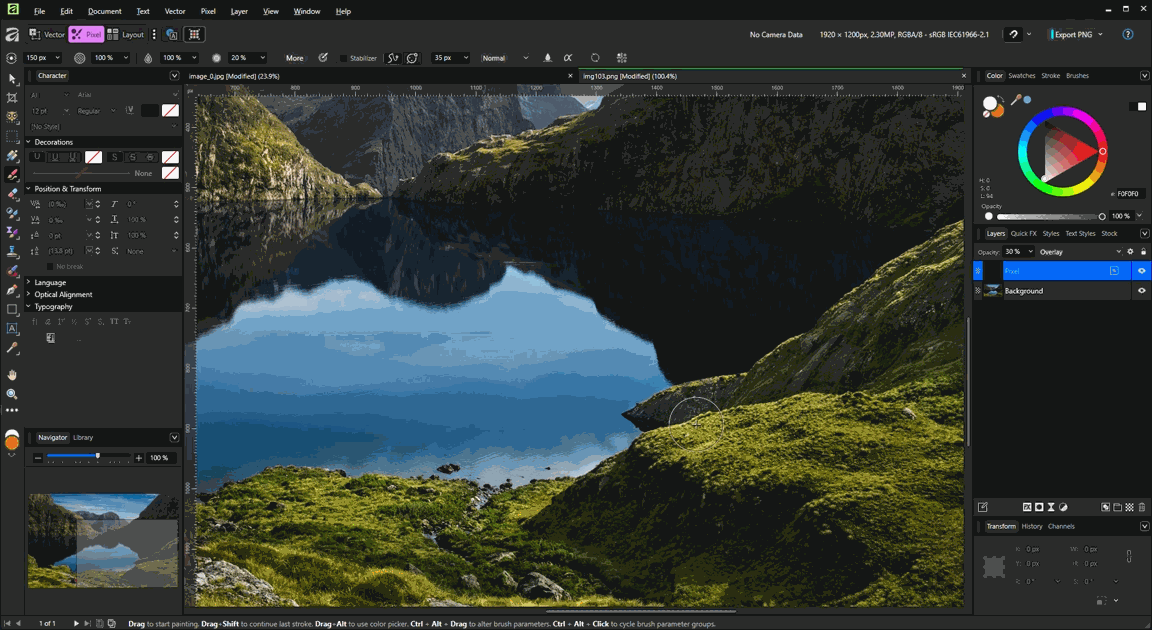Select the Move tool arrow
The width and height of the screenshot is (1152, 630).
click(x=12, y=79)
